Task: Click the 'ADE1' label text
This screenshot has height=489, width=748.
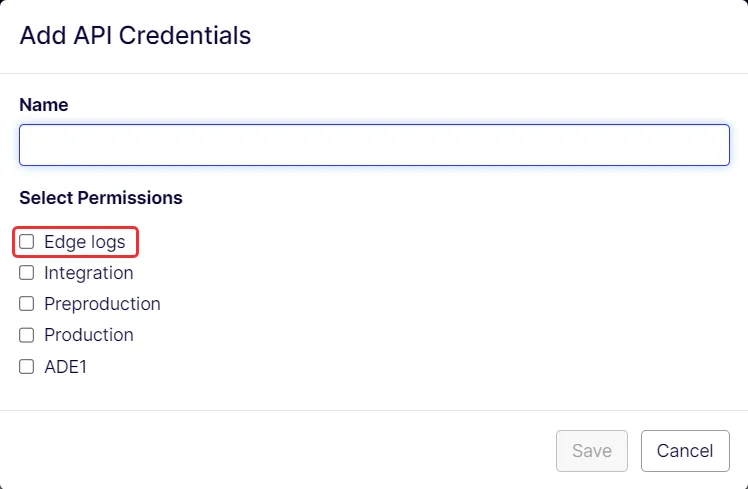Action: tap(65, 367)
